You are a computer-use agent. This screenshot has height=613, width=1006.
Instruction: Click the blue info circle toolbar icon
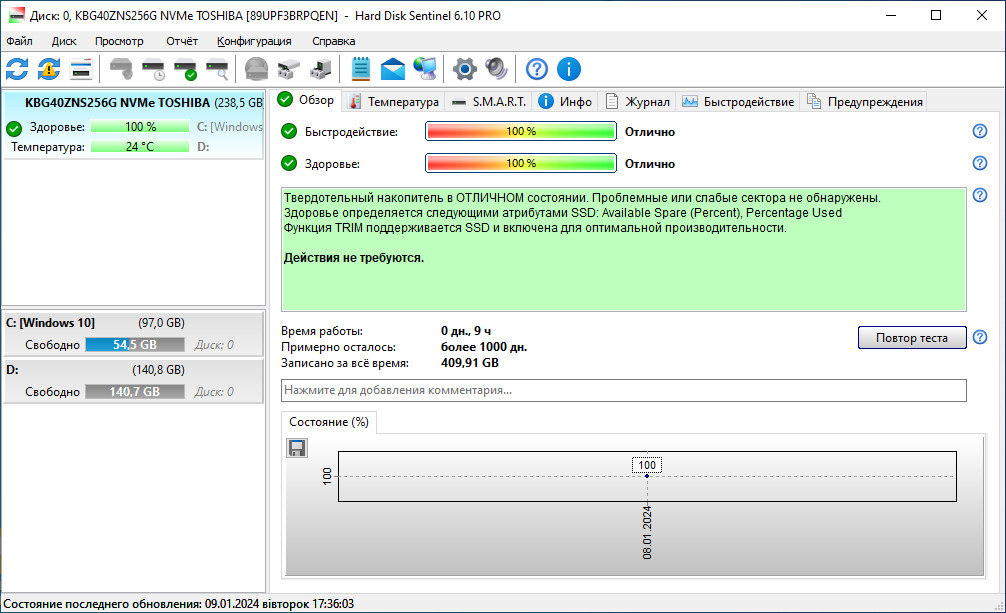(569, 69)
